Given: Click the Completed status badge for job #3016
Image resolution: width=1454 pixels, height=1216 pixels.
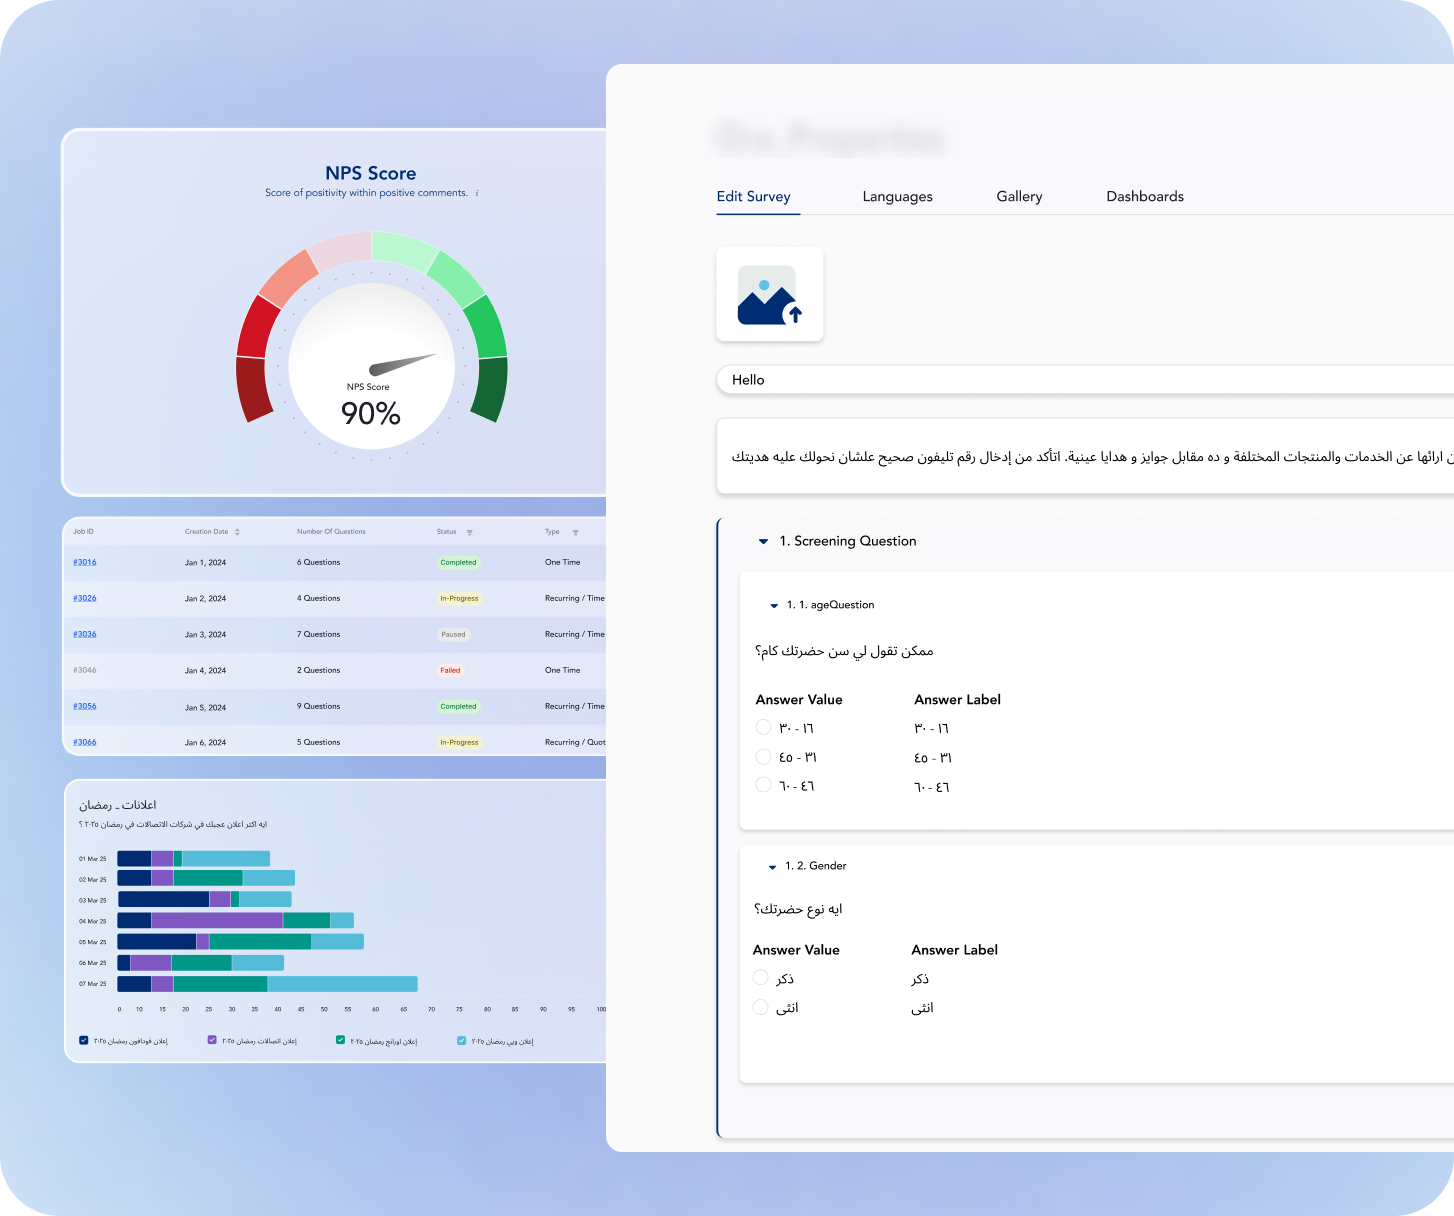Looking at the screenshot, I should coord(458,562).
